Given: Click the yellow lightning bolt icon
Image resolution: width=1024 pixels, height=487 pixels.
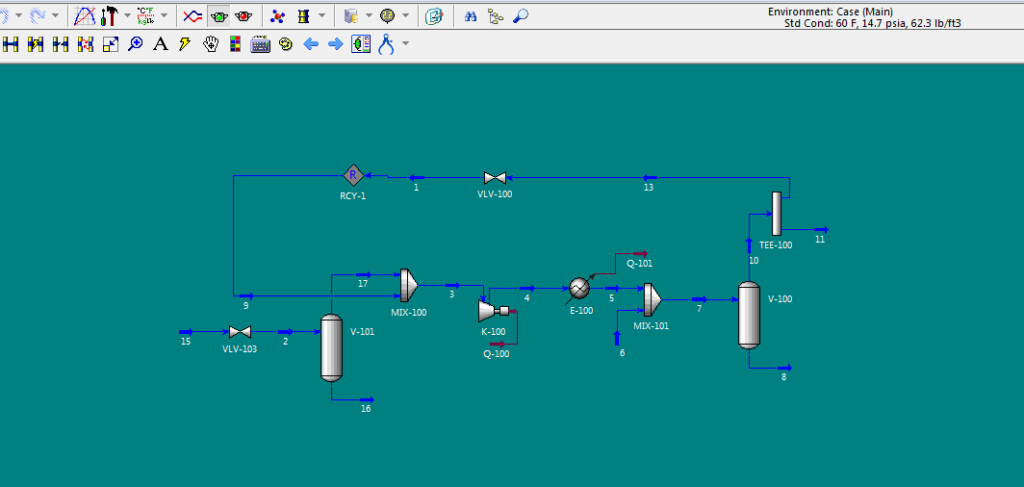Looking at the screenshot, I should point(185,44).
